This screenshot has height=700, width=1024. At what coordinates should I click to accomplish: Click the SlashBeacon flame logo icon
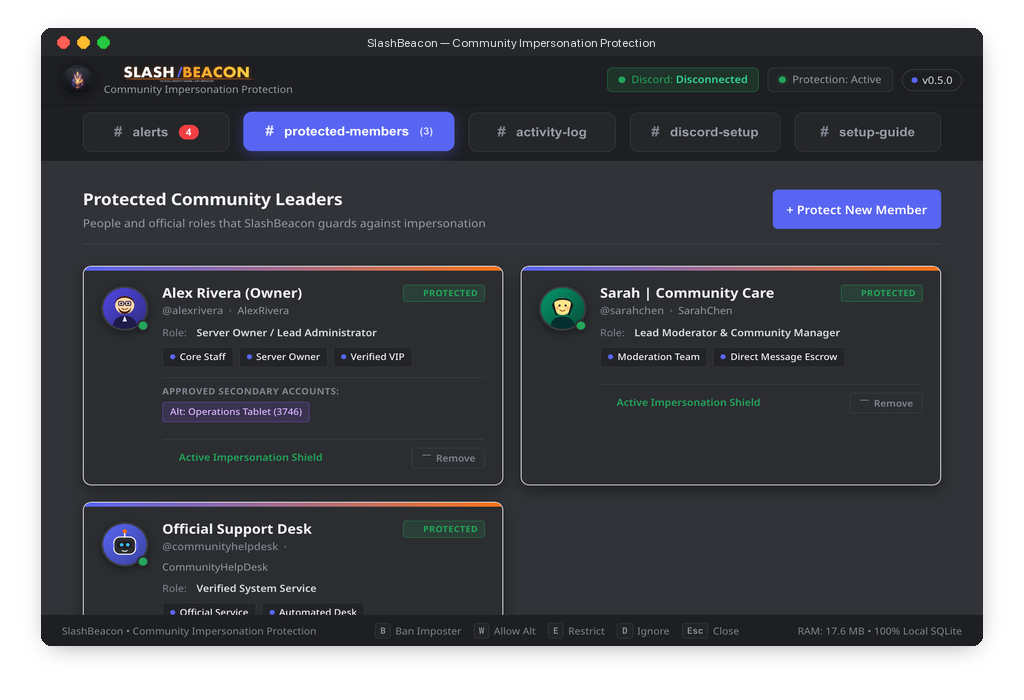[x=78, y=79]
